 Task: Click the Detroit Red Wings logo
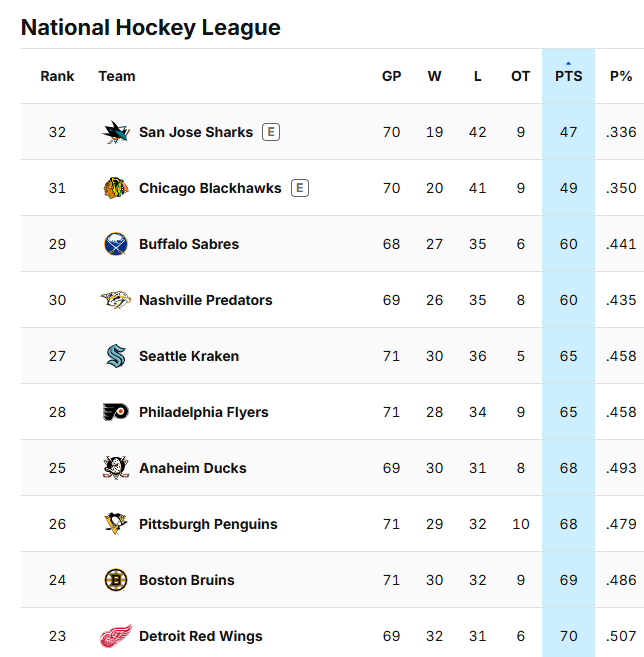tap(116, 636)
